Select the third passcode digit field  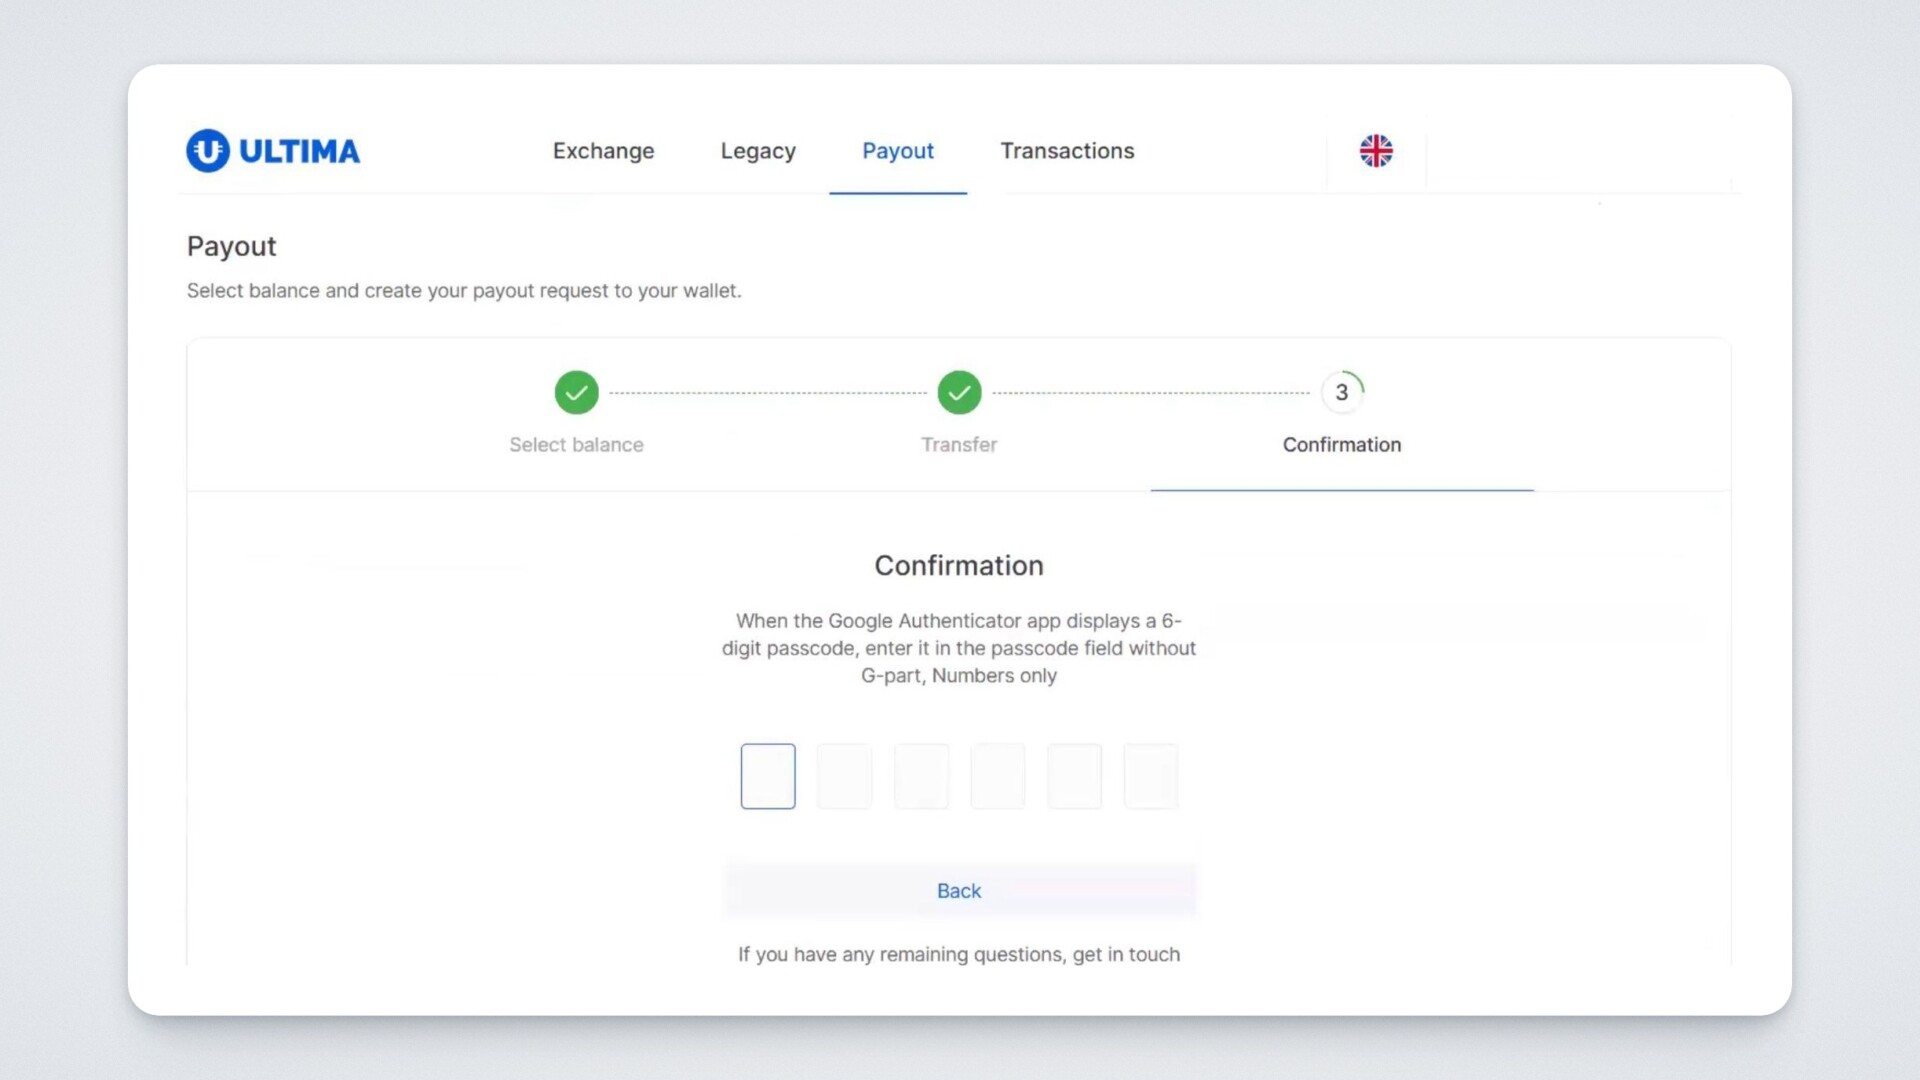point(921,776)
